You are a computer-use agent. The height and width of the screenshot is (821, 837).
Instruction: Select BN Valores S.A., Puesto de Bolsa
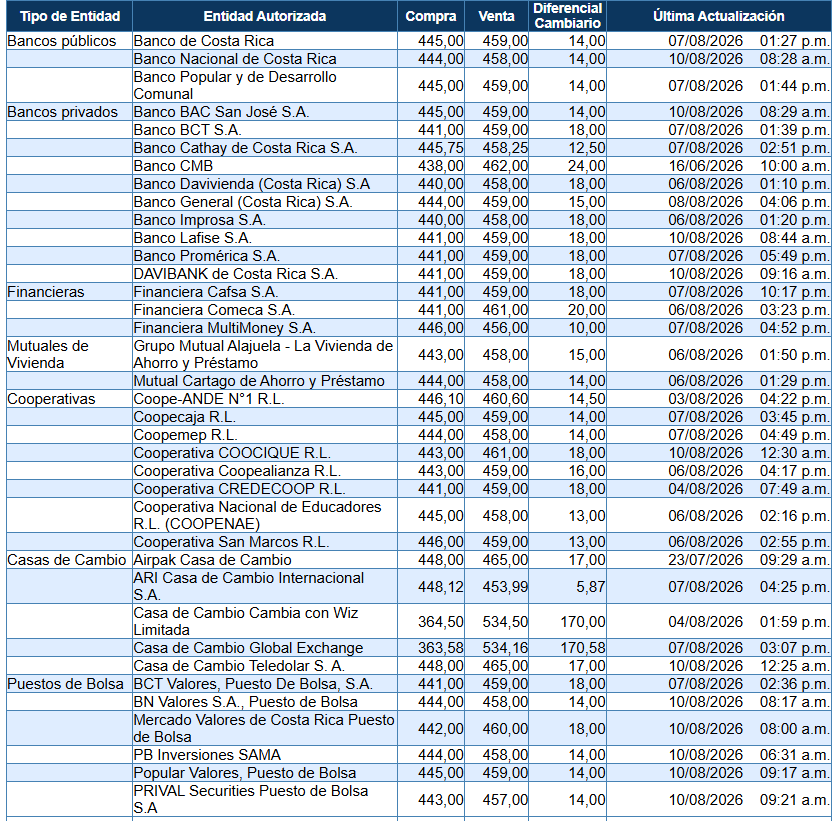pos(246,702)
